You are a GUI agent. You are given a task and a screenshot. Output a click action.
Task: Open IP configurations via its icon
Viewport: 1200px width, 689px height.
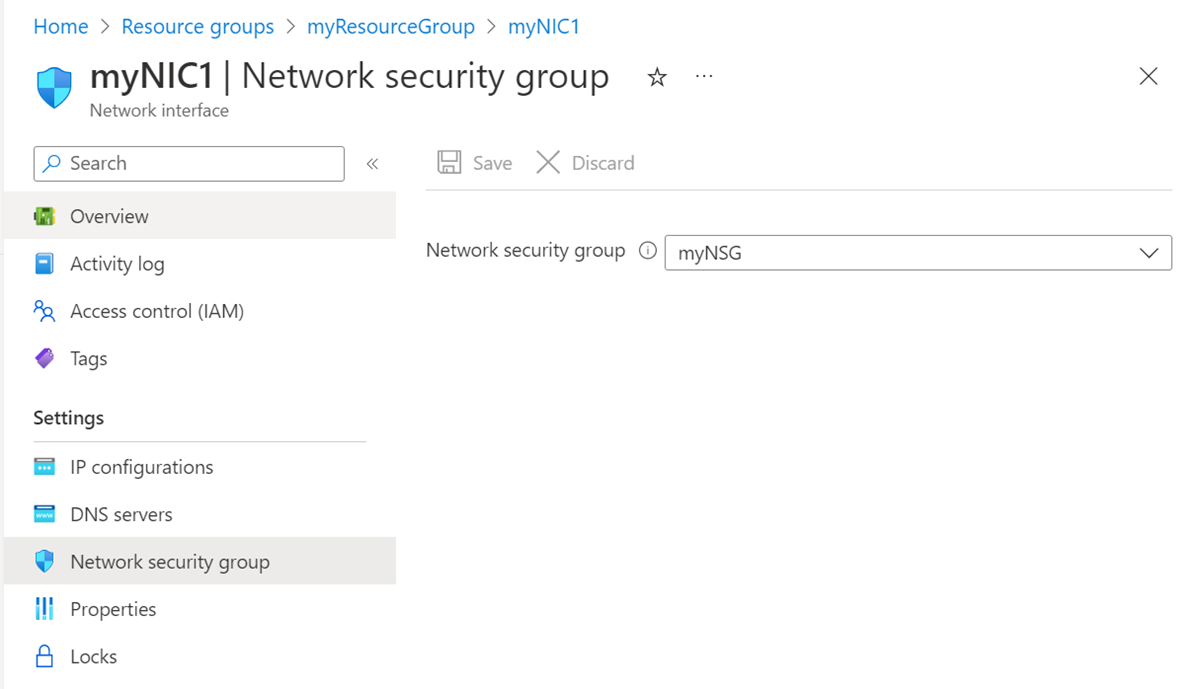[x=44, y=466]
